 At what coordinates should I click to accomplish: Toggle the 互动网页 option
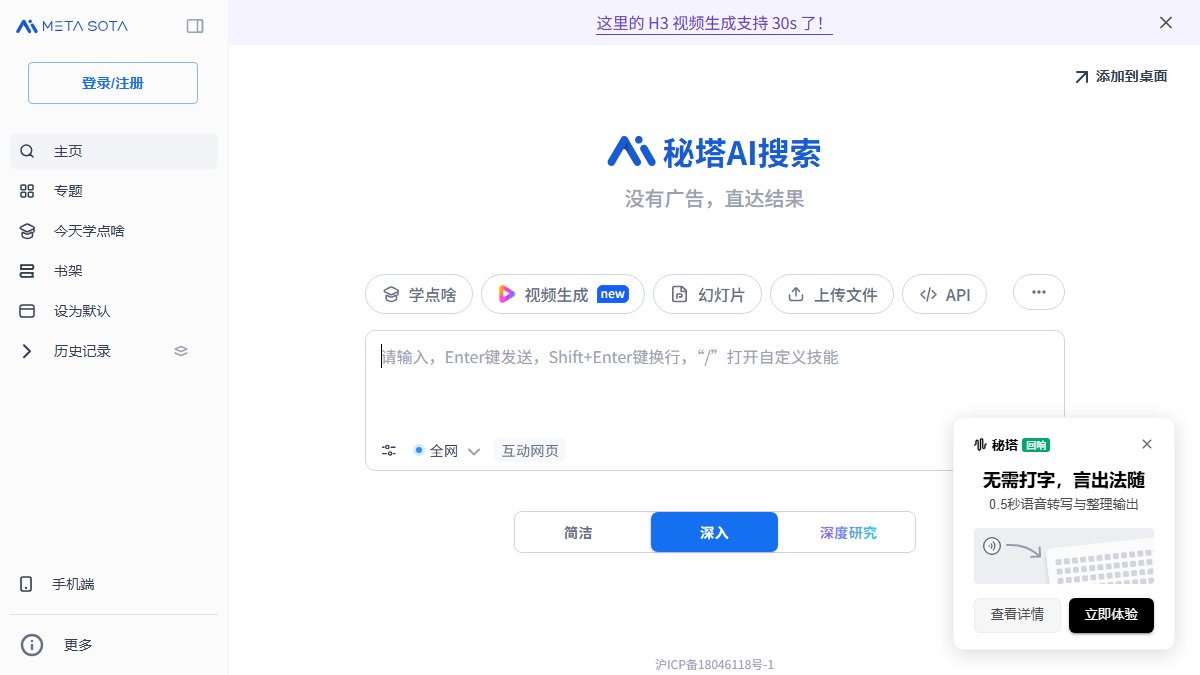coord(530,451)
